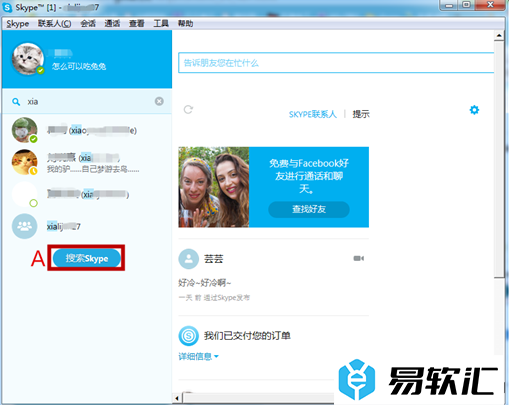Click the search magnifier icon
Viewport: 509px width, 405px height.
[x=16, y=102]
